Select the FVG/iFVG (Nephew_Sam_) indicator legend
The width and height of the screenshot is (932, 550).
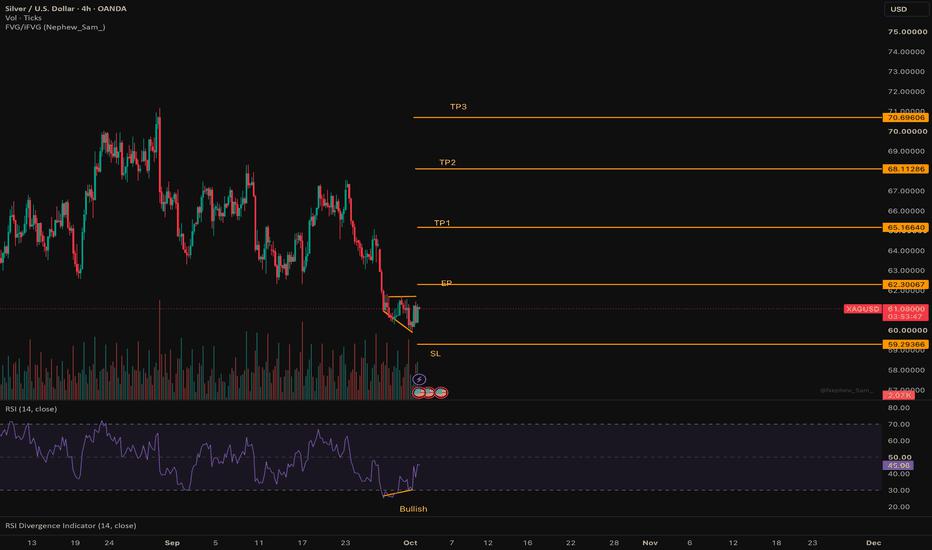pyautogui.click(x=55, y=27)
